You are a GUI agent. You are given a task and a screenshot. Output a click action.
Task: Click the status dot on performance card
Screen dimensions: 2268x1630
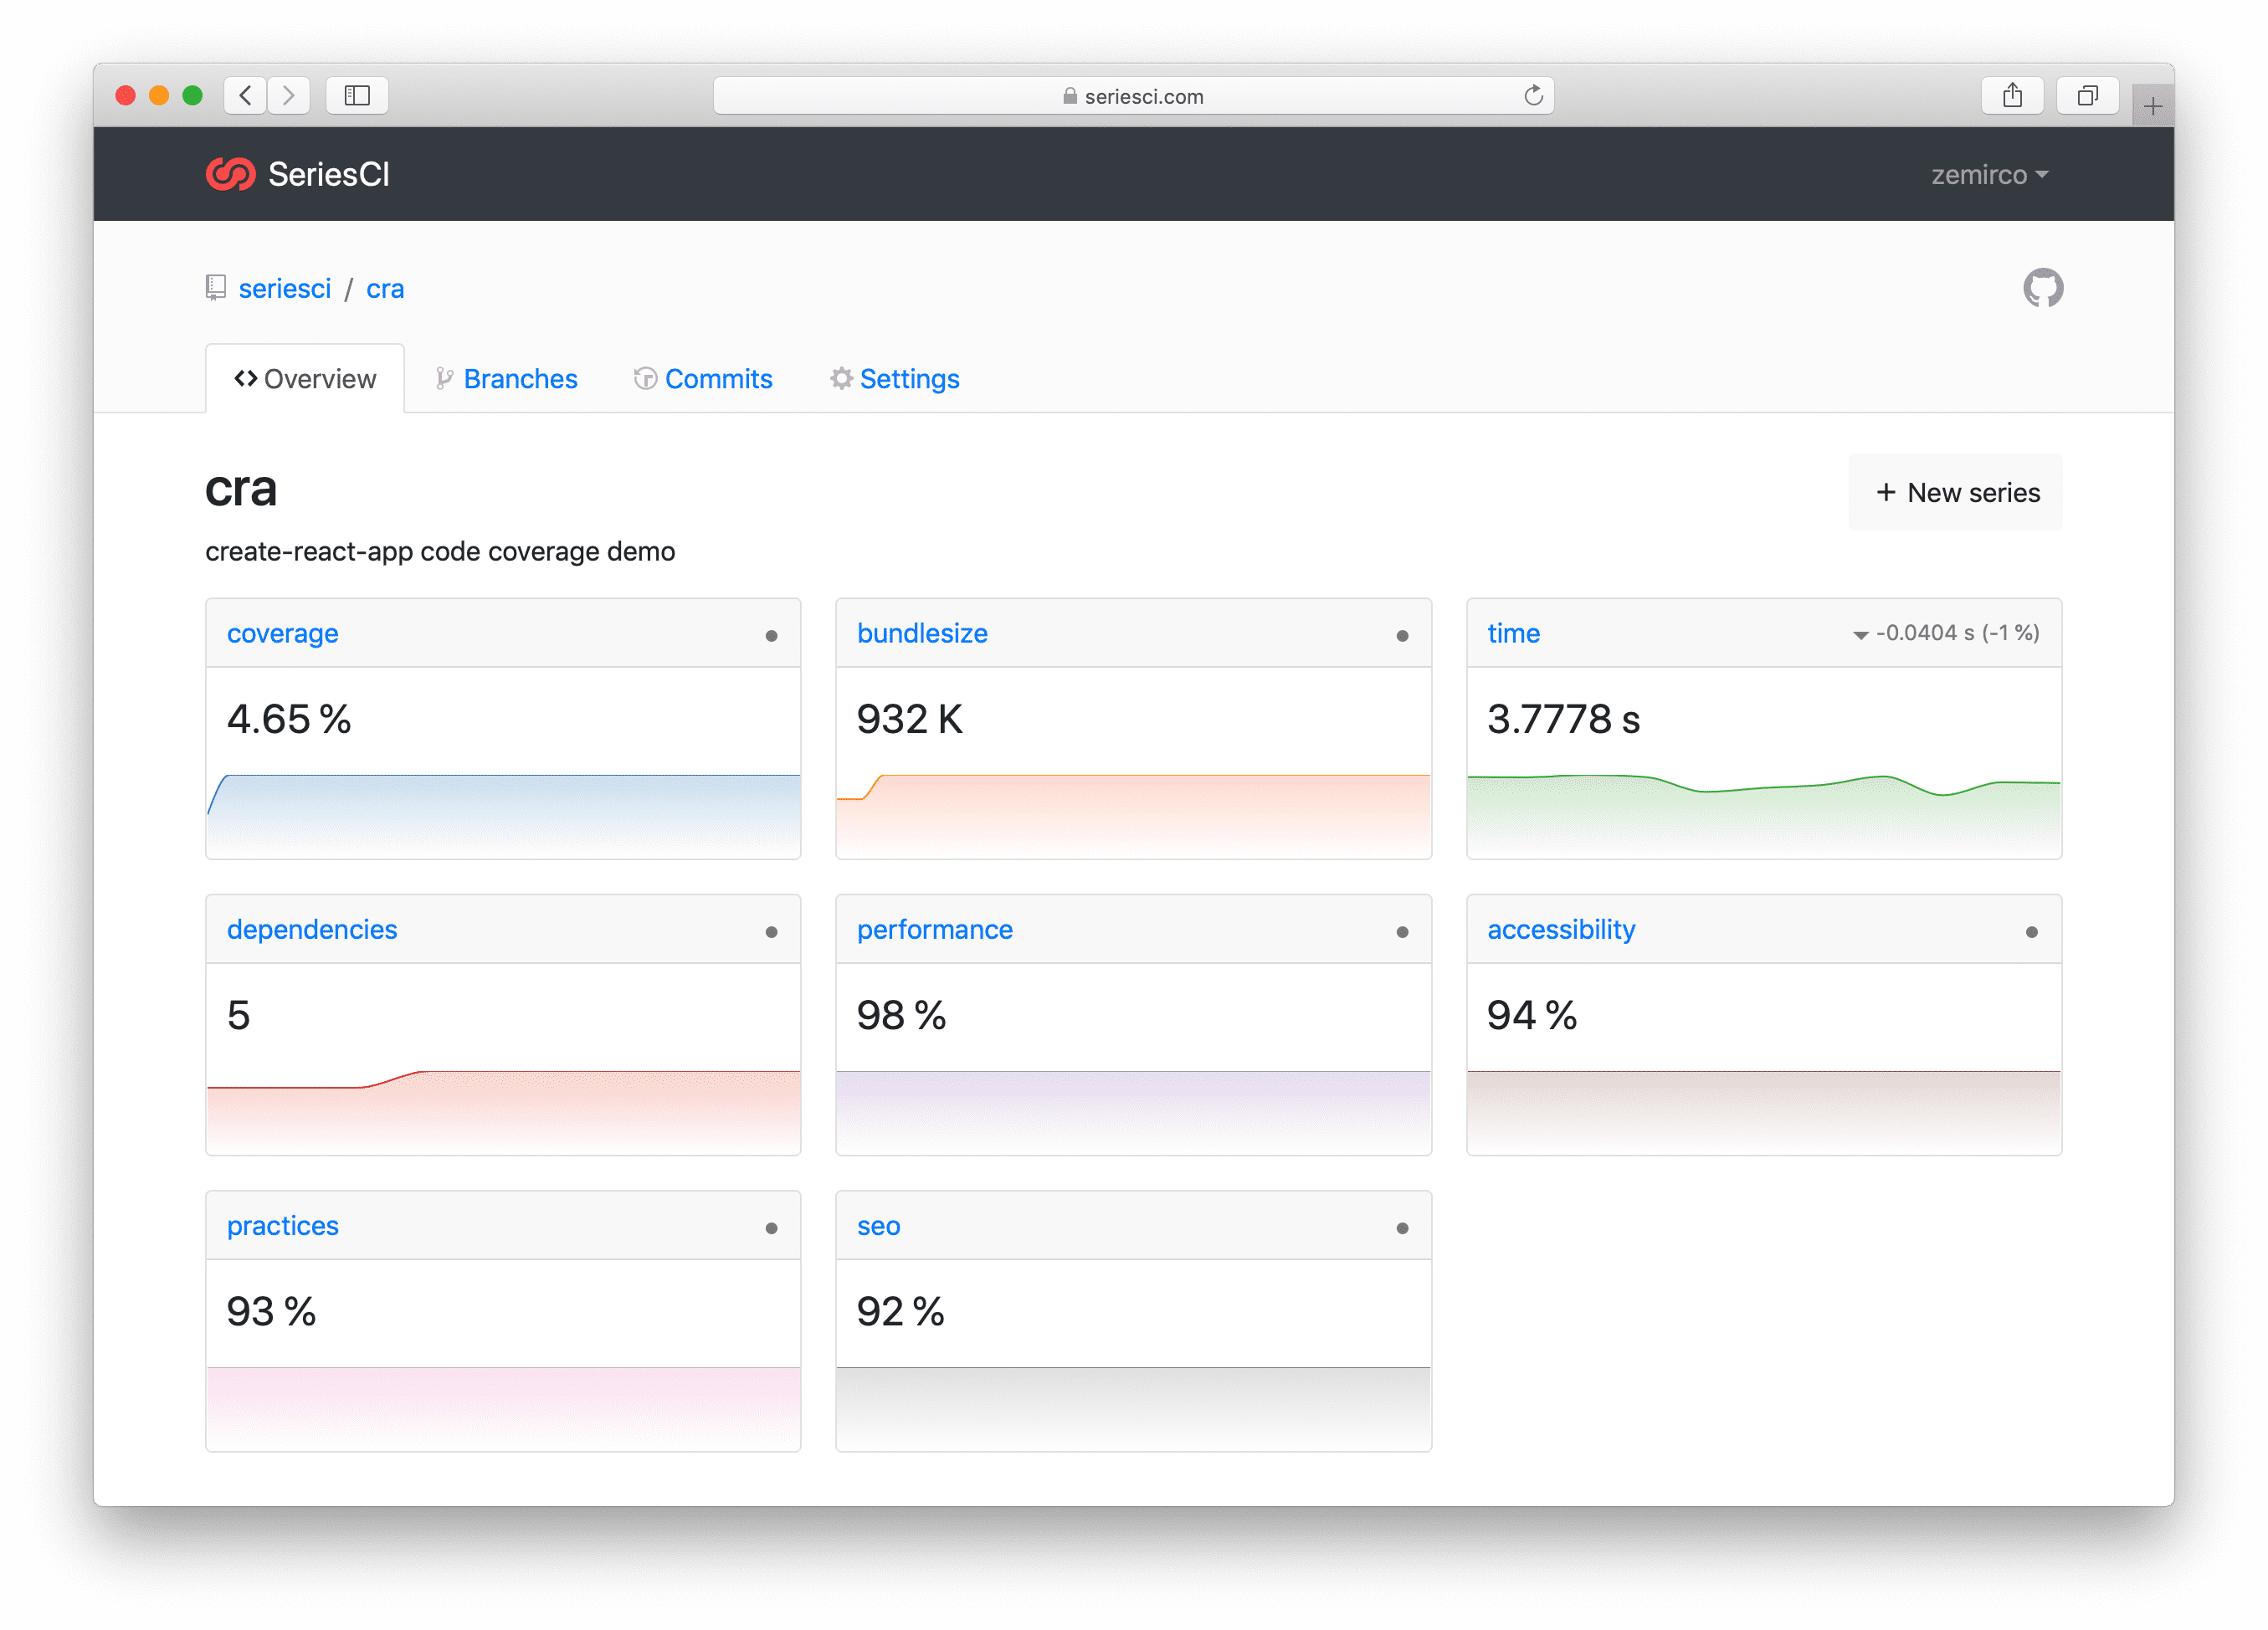(x=1402, y=932)
